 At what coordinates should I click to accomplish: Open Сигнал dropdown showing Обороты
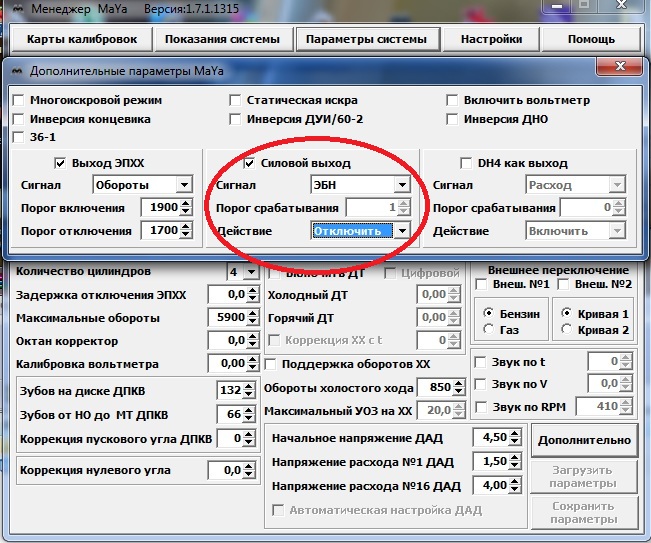pos(142,185)
